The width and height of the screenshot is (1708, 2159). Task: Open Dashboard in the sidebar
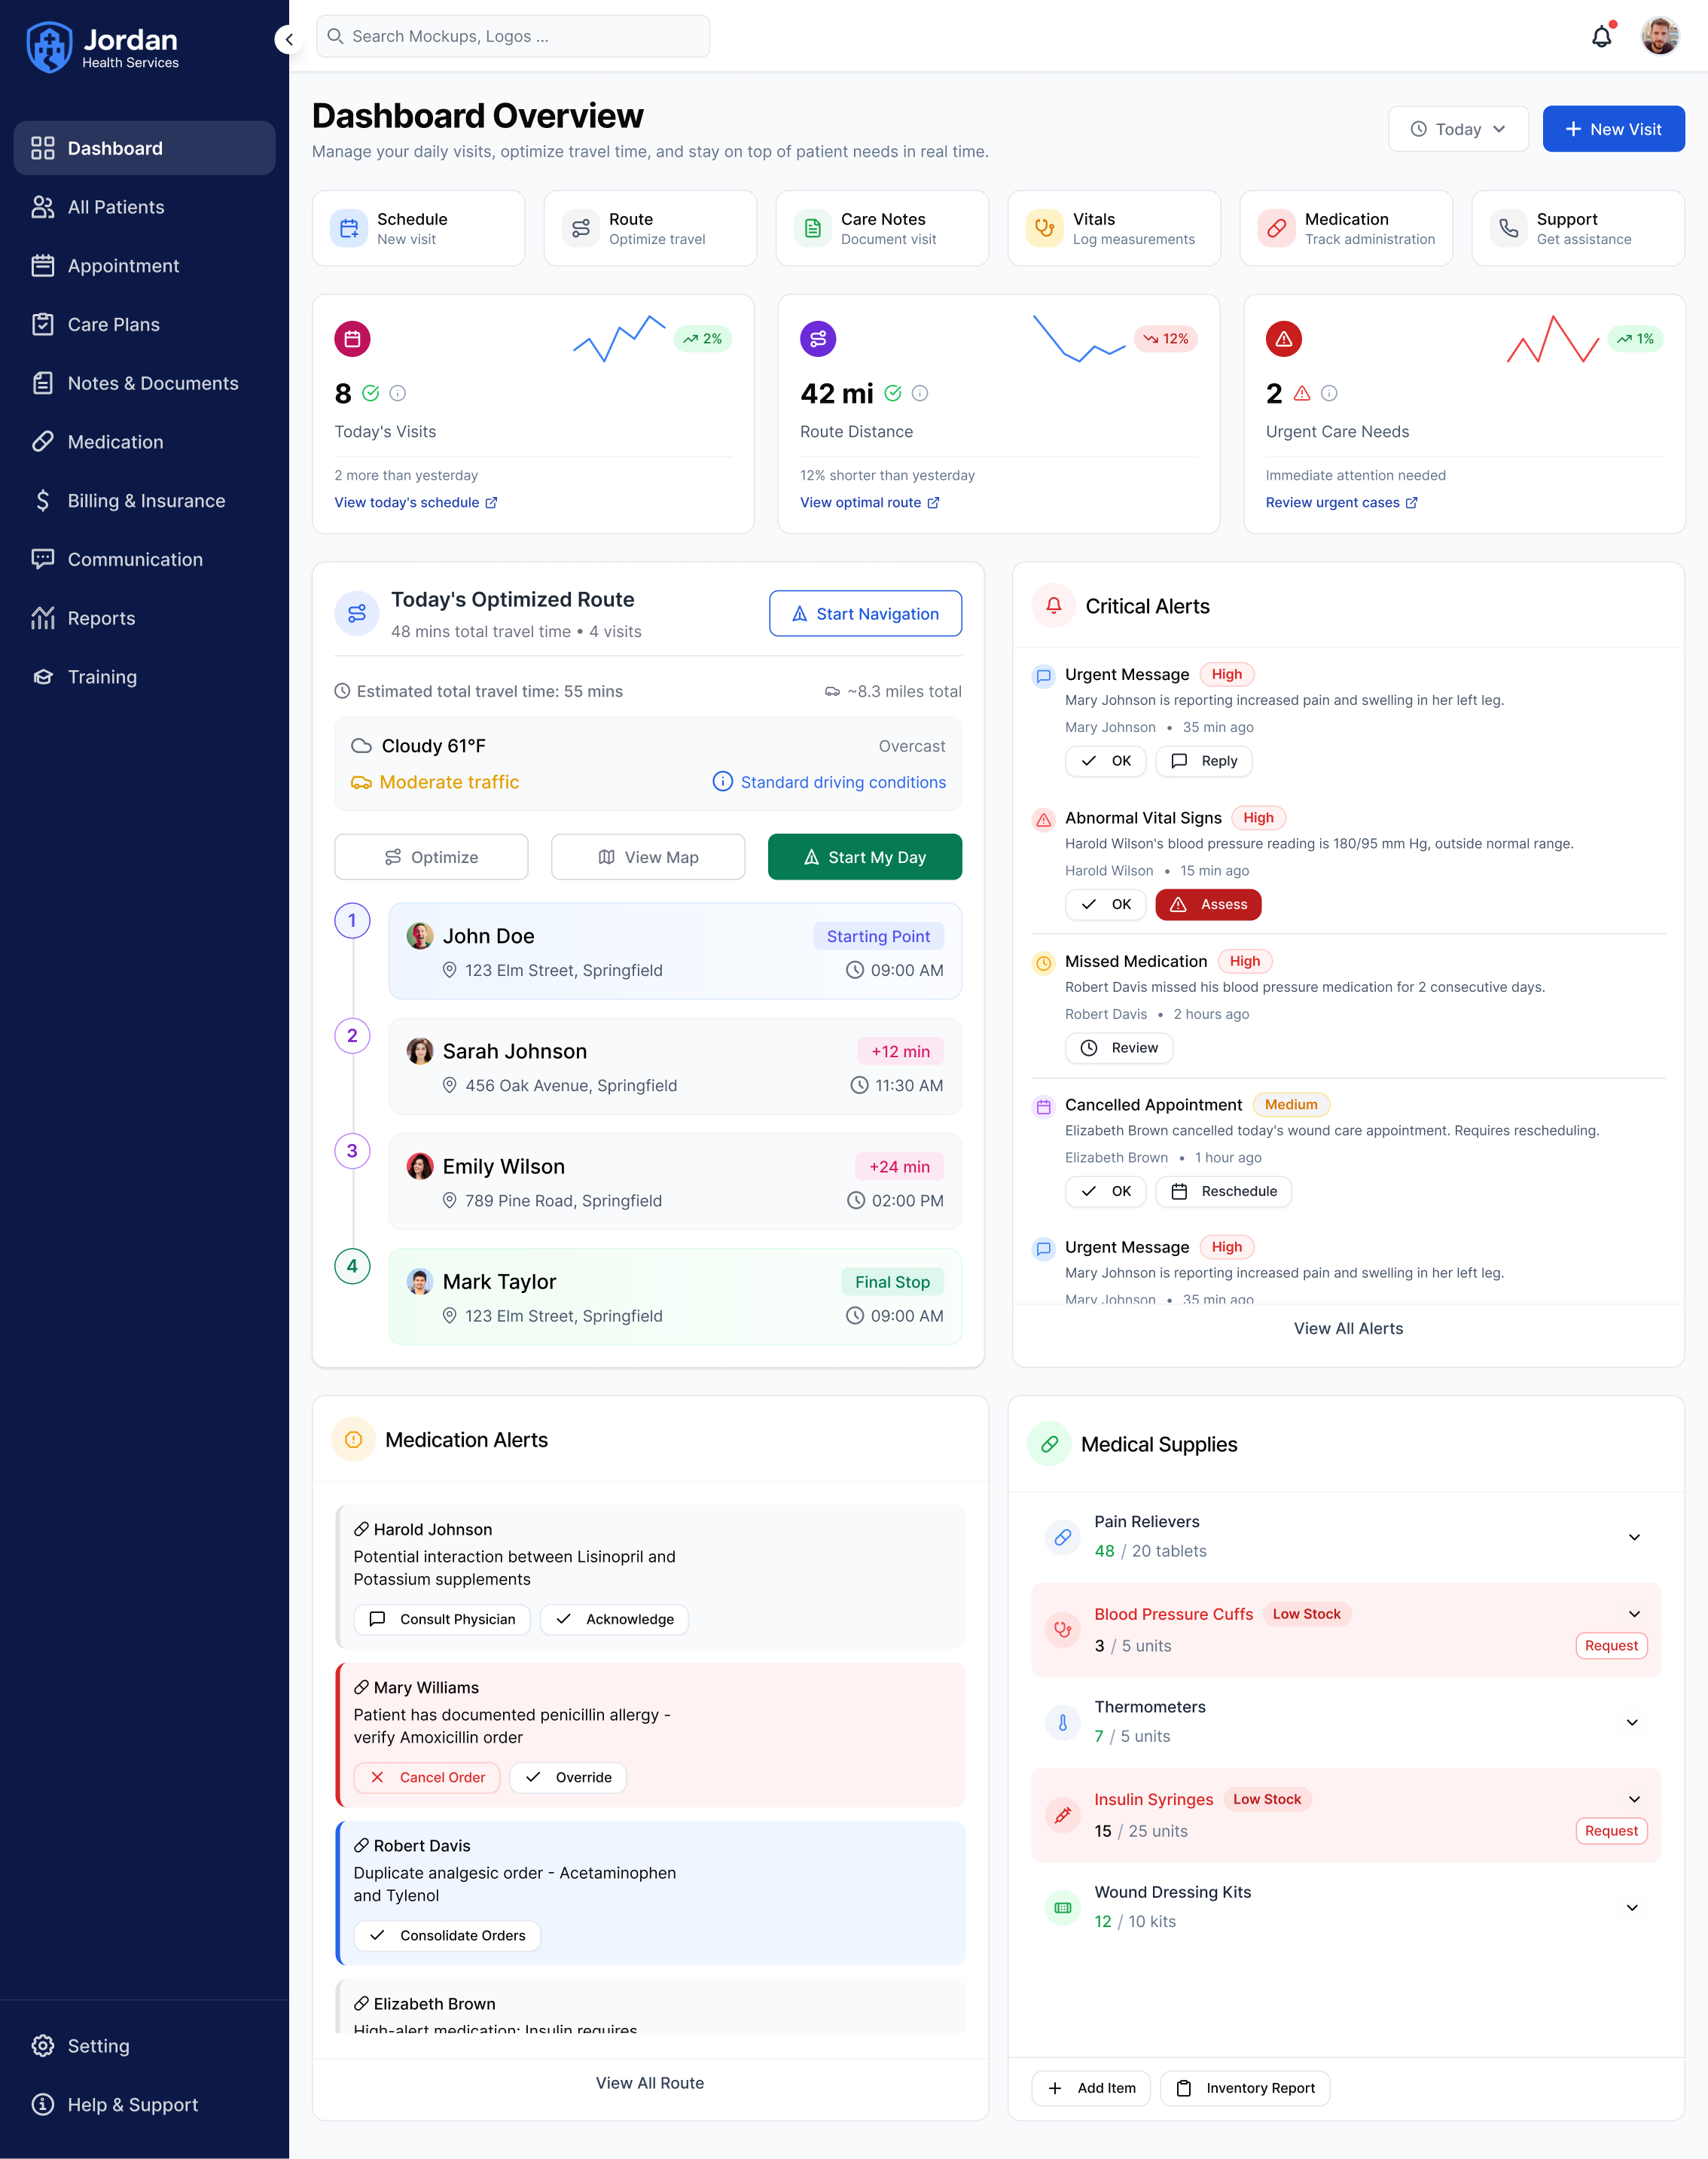(144, 148)
